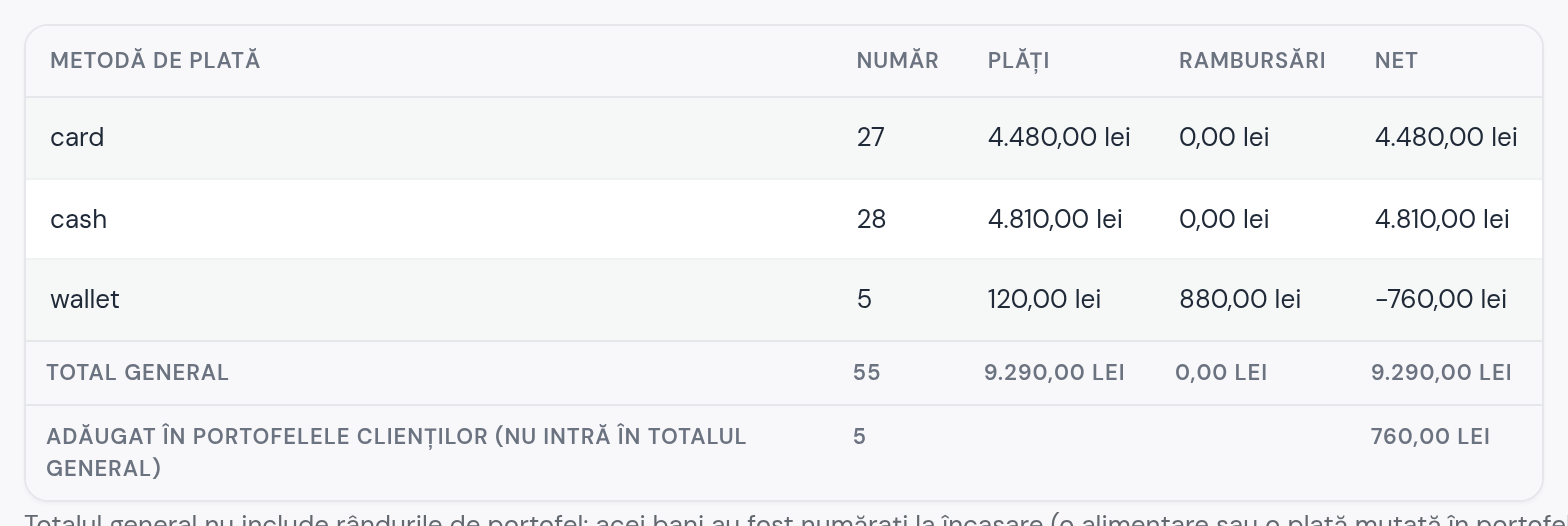Click the wallet net value -760,00 lei
This screenshot has height=526, width=1568.
point(1441,299)
